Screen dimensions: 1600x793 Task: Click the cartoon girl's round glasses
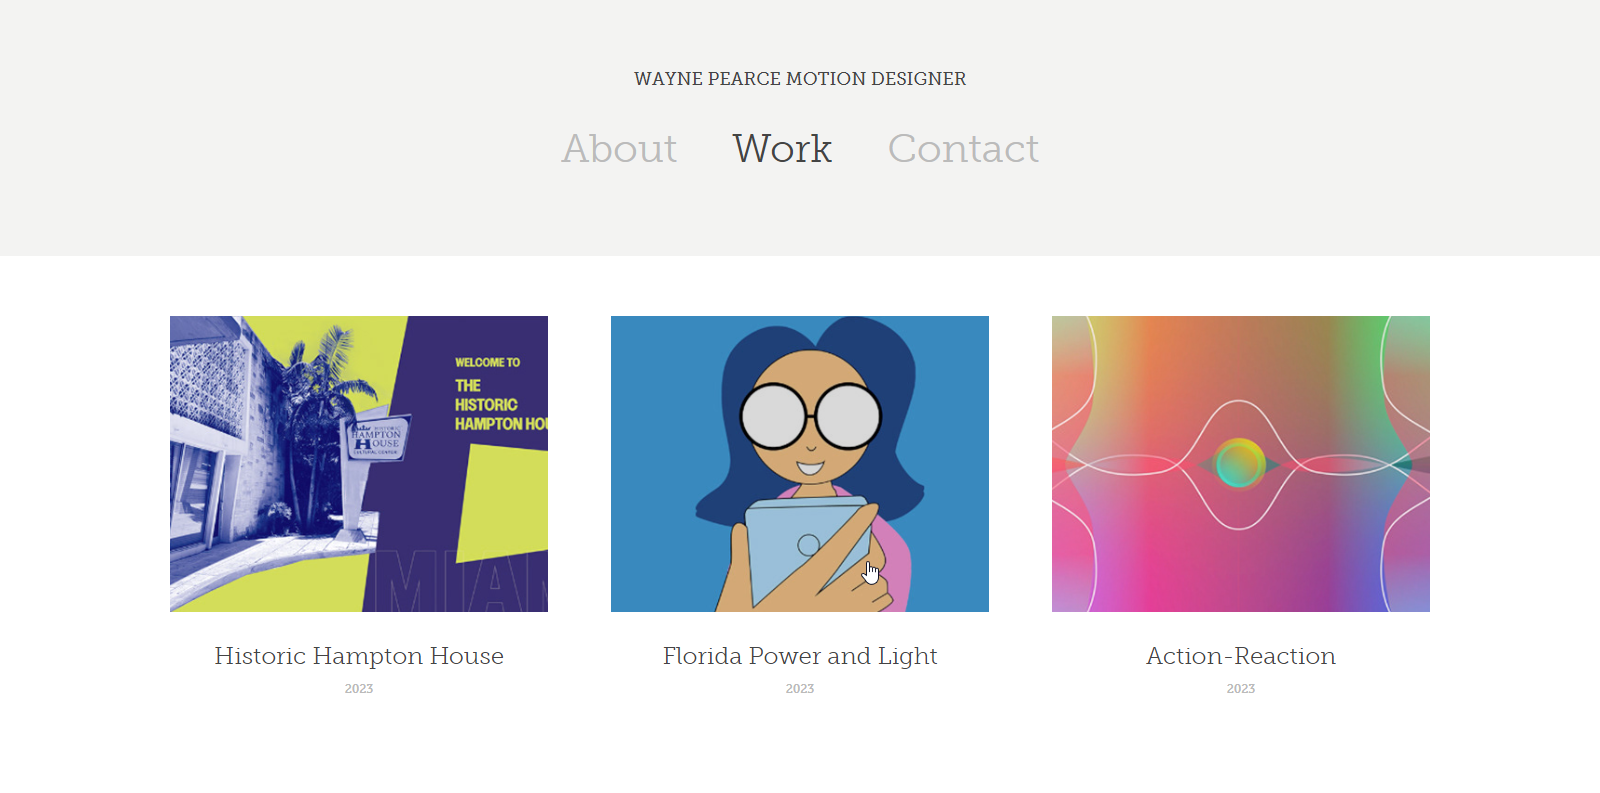[x=811, y=416]
